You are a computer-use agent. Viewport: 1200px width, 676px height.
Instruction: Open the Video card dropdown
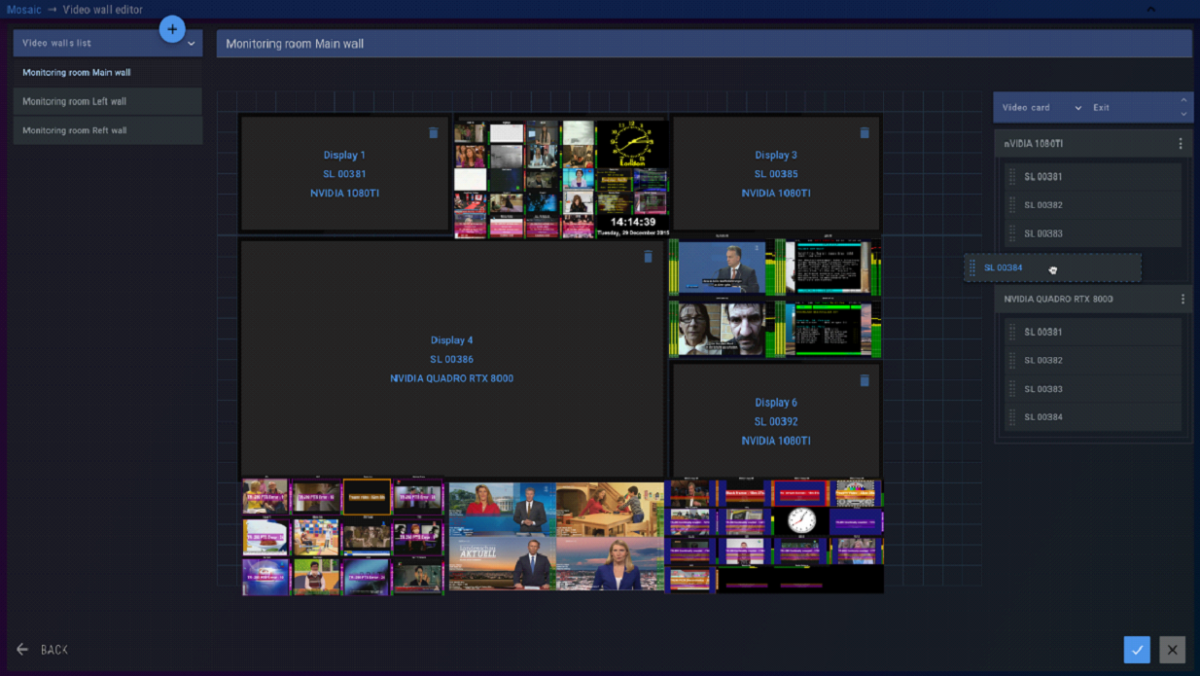click(x=1077, y=108)
